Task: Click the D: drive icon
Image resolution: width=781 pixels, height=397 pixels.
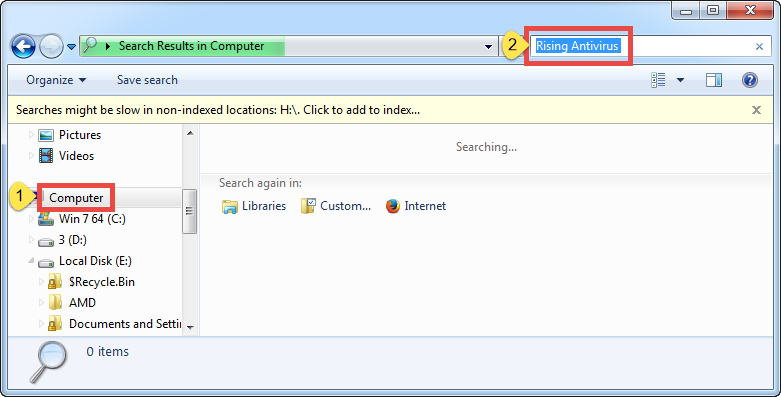Action: click(x=46, y=241)
